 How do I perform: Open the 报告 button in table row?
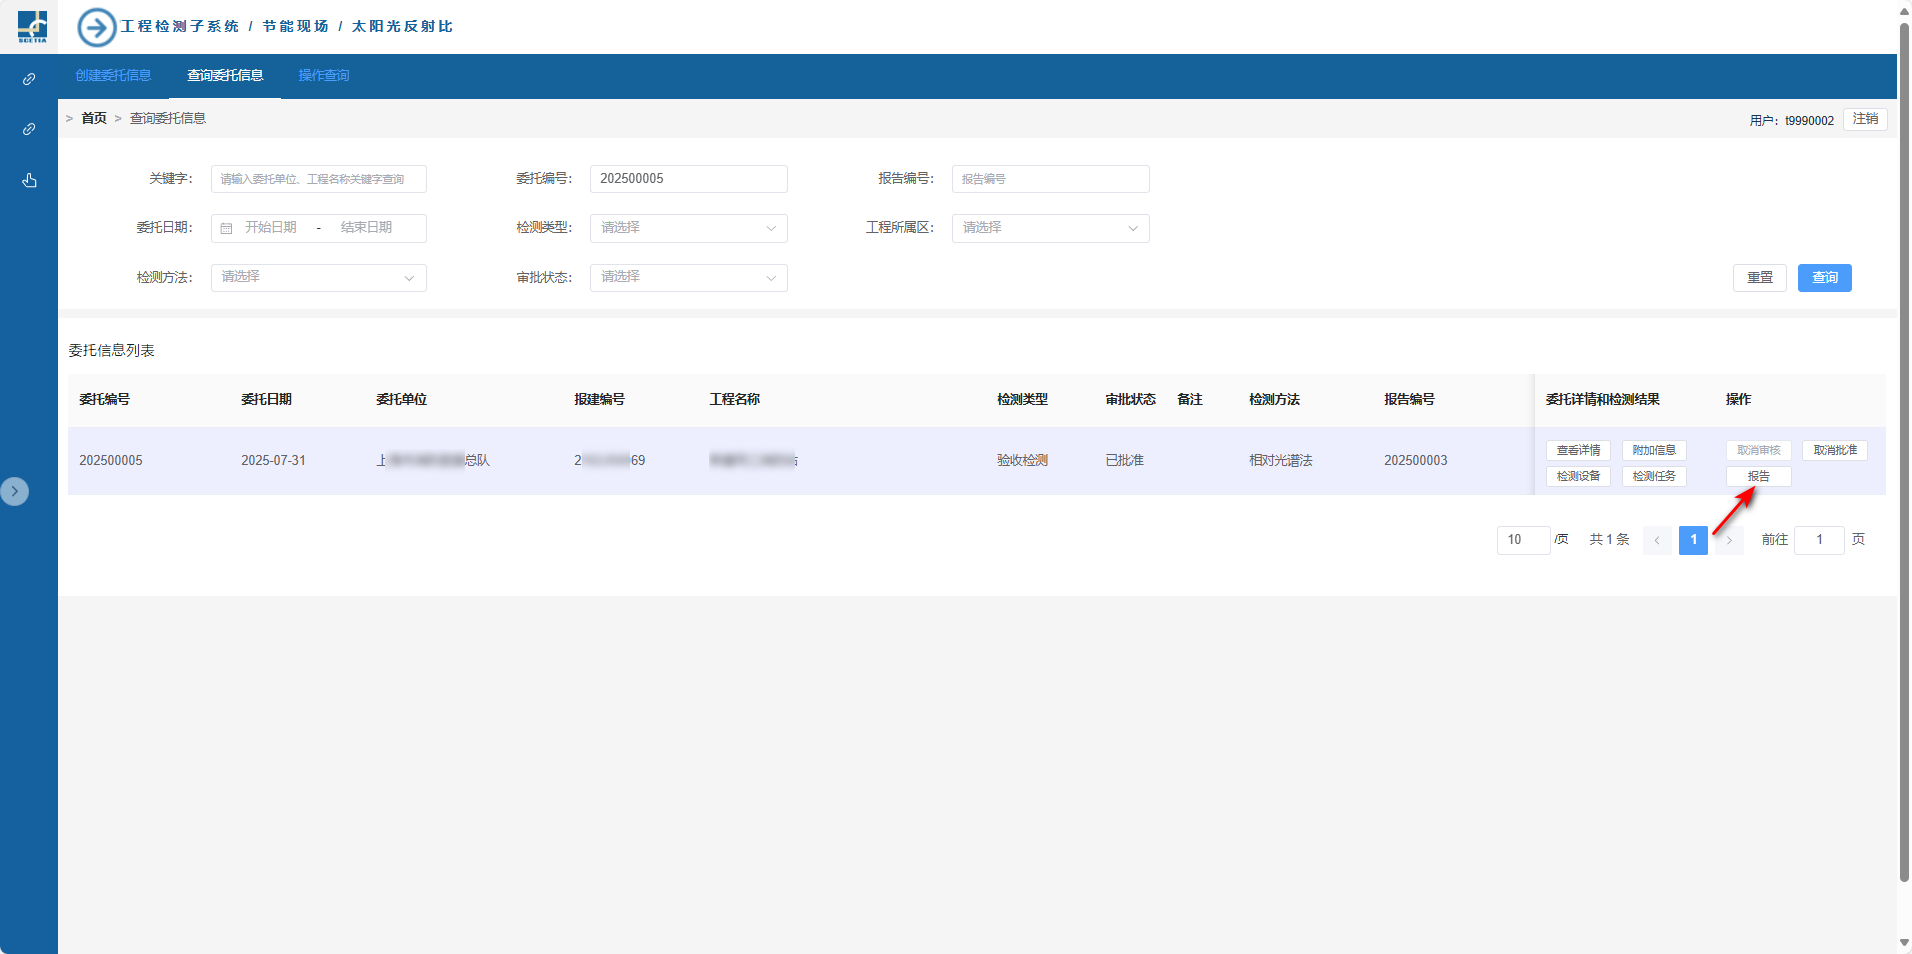click(1758, 476)
